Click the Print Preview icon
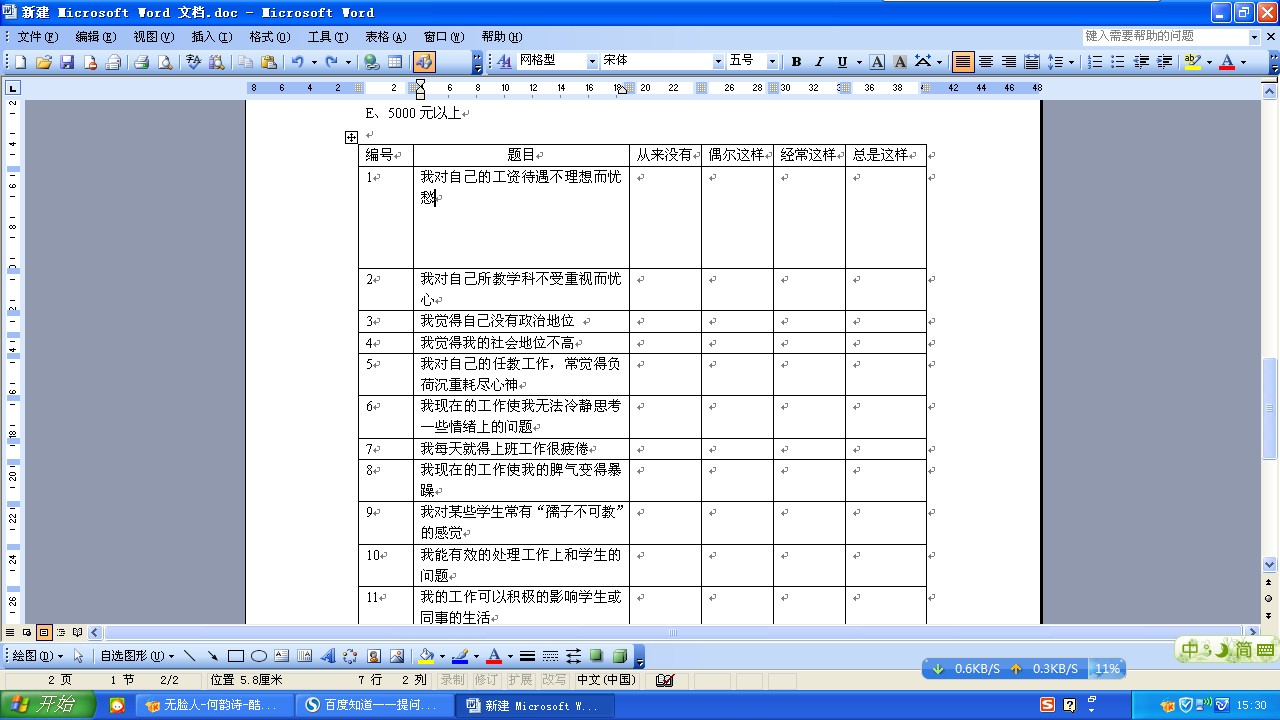This screenshot has width=1280, height=720. click(x=165, y=61)
